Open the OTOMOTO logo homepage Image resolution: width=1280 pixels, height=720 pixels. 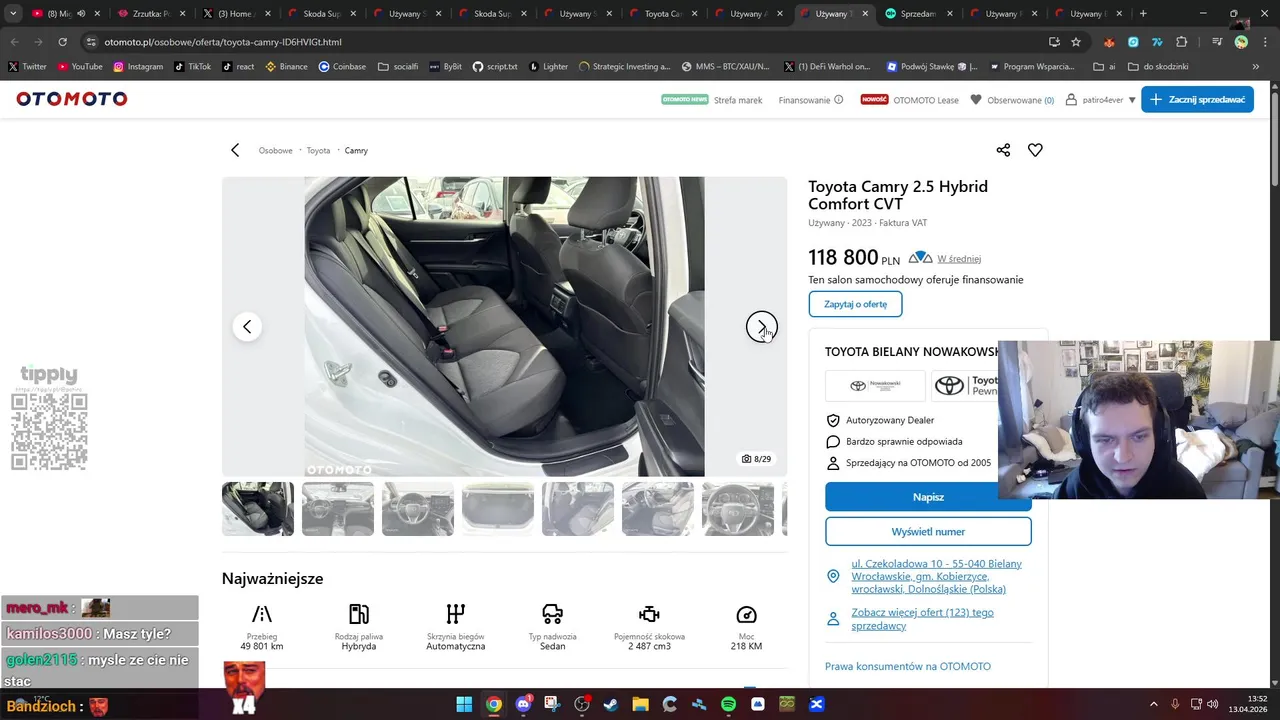point(72,99)
